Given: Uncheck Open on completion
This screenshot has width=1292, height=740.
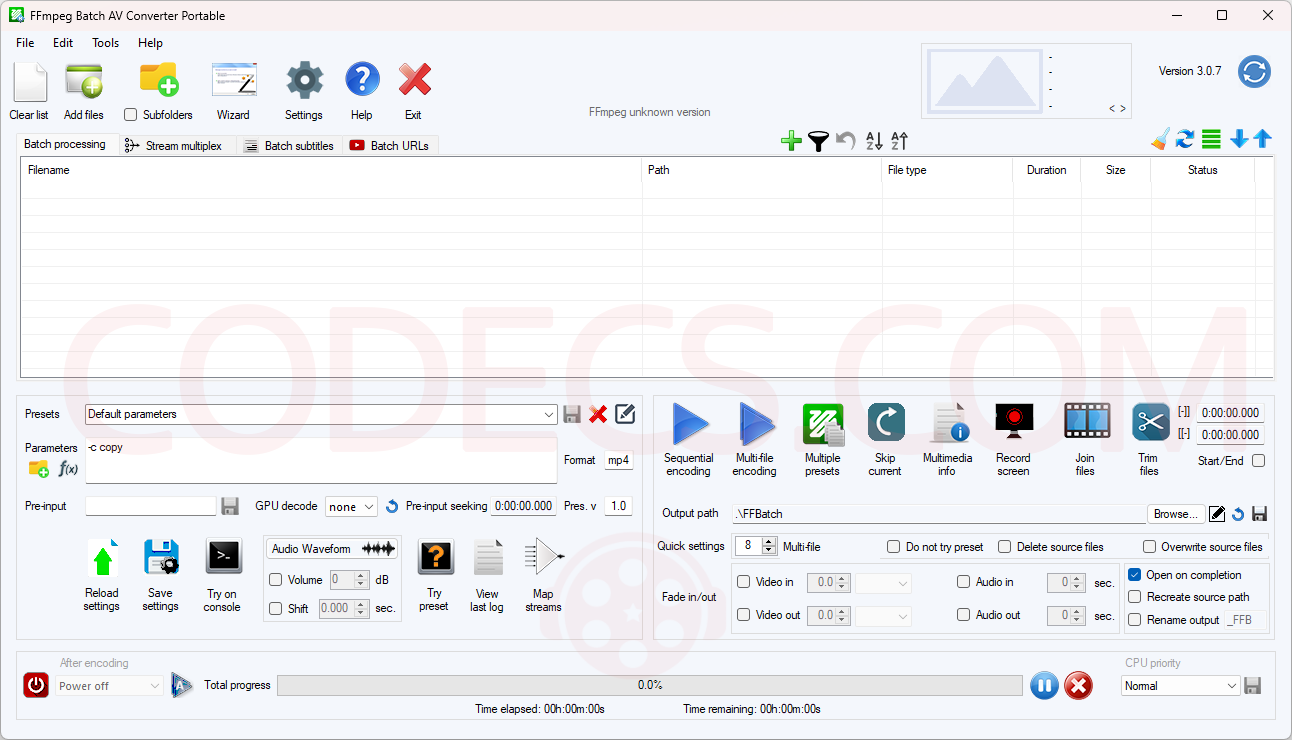Looking at the screenshot, I should click(1135, 575).
